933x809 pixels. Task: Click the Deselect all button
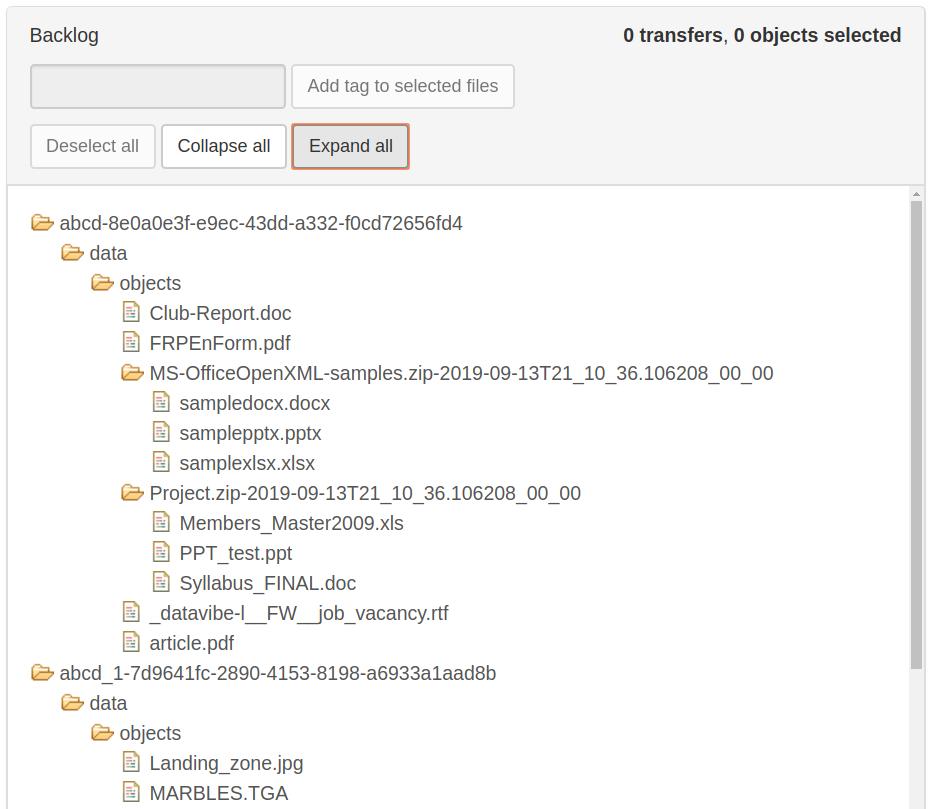point(92,146)
